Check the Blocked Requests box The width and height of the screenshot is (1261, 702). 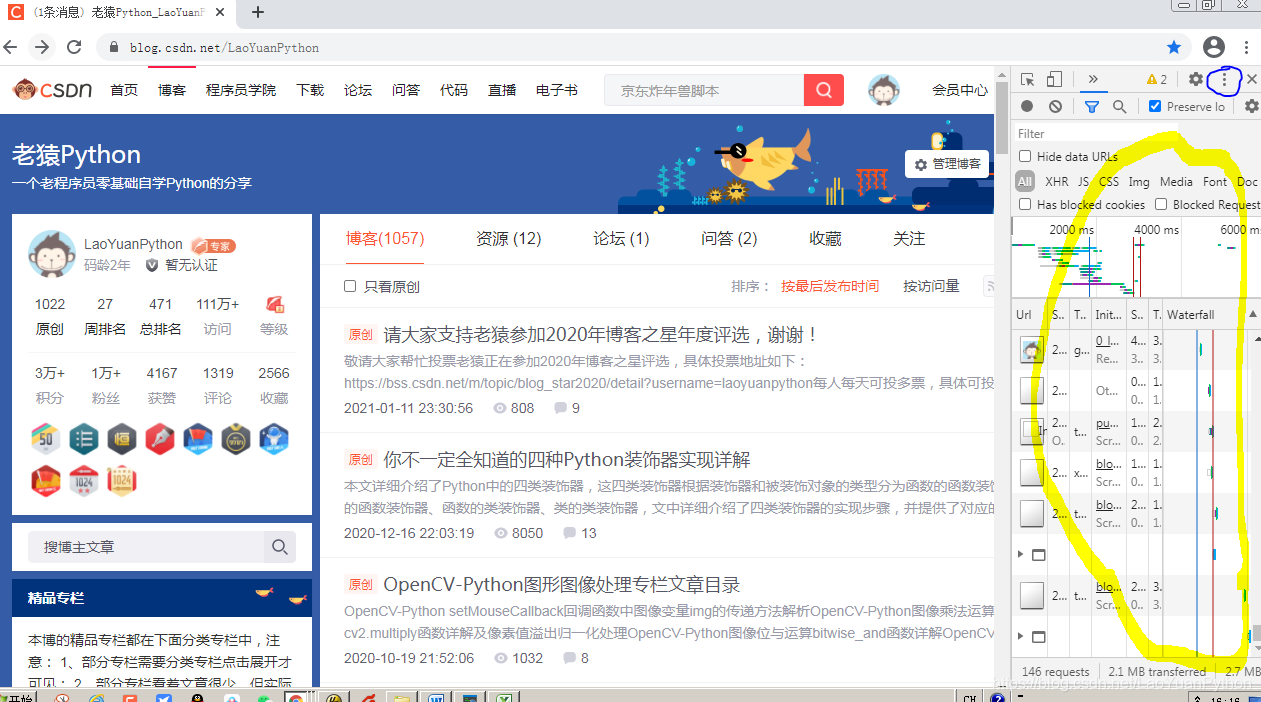[x=1161, y=204]
